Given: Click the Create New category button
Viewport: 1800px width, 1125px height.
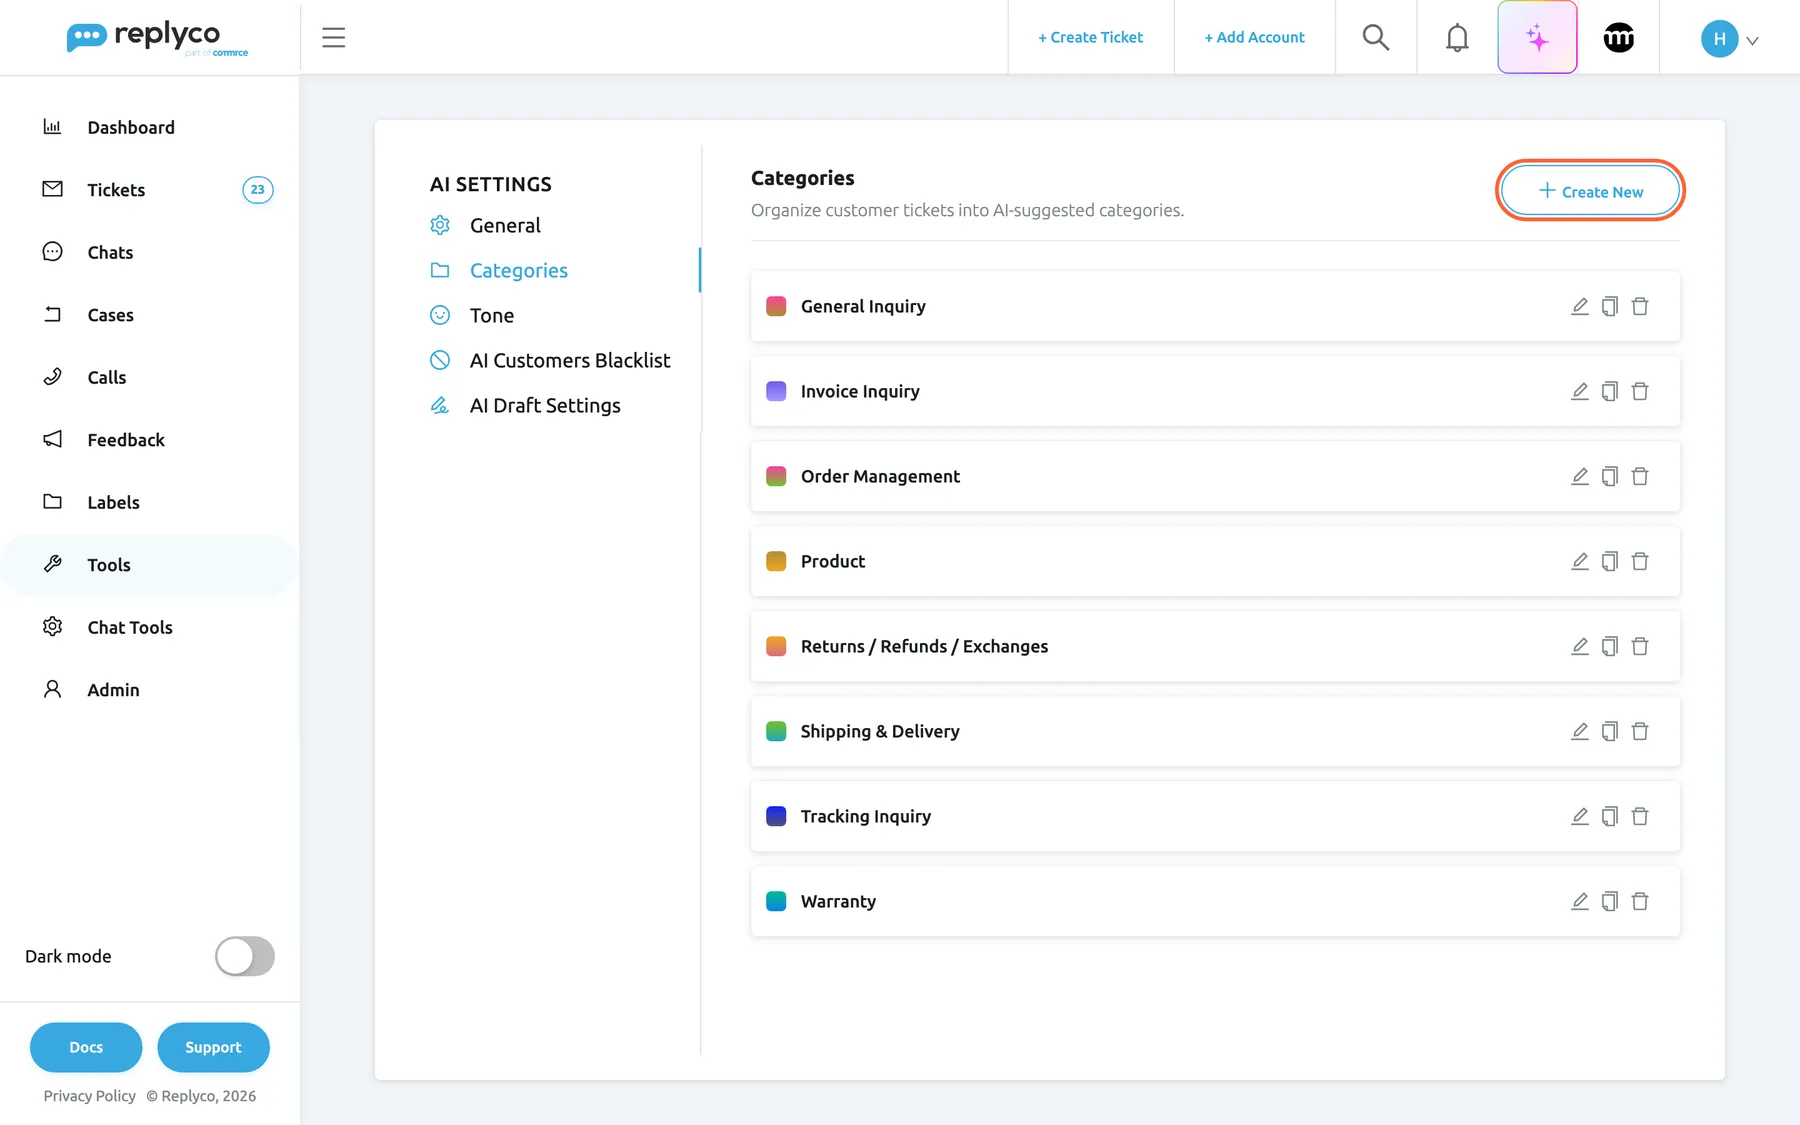Looking at the screenshot, I should [1590, 191].
